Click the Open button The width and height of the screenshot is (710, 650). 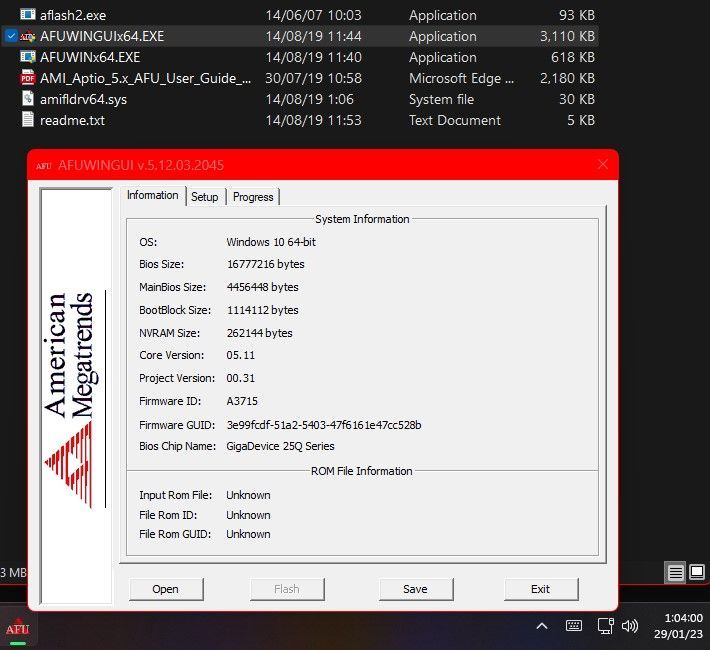pyautogui.click(x=166, y=589)
